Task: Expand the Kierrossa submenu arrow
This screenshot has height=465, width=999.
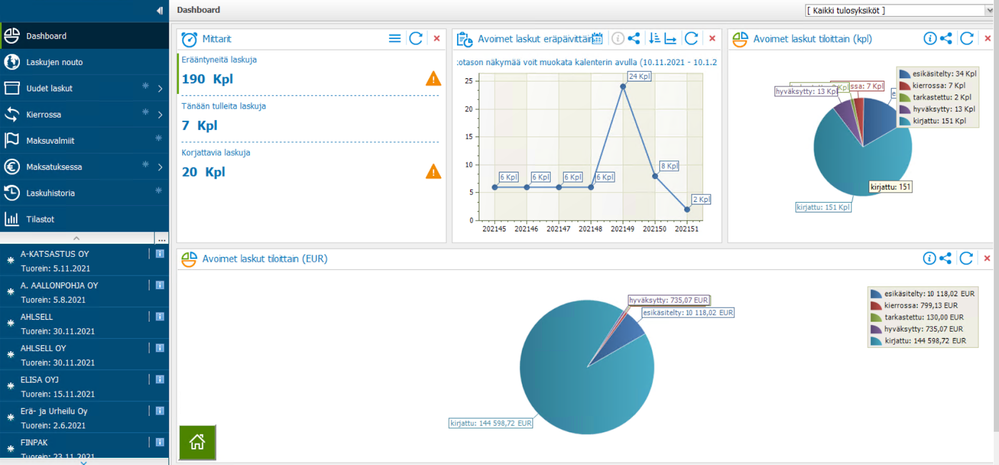Action: 160,115
